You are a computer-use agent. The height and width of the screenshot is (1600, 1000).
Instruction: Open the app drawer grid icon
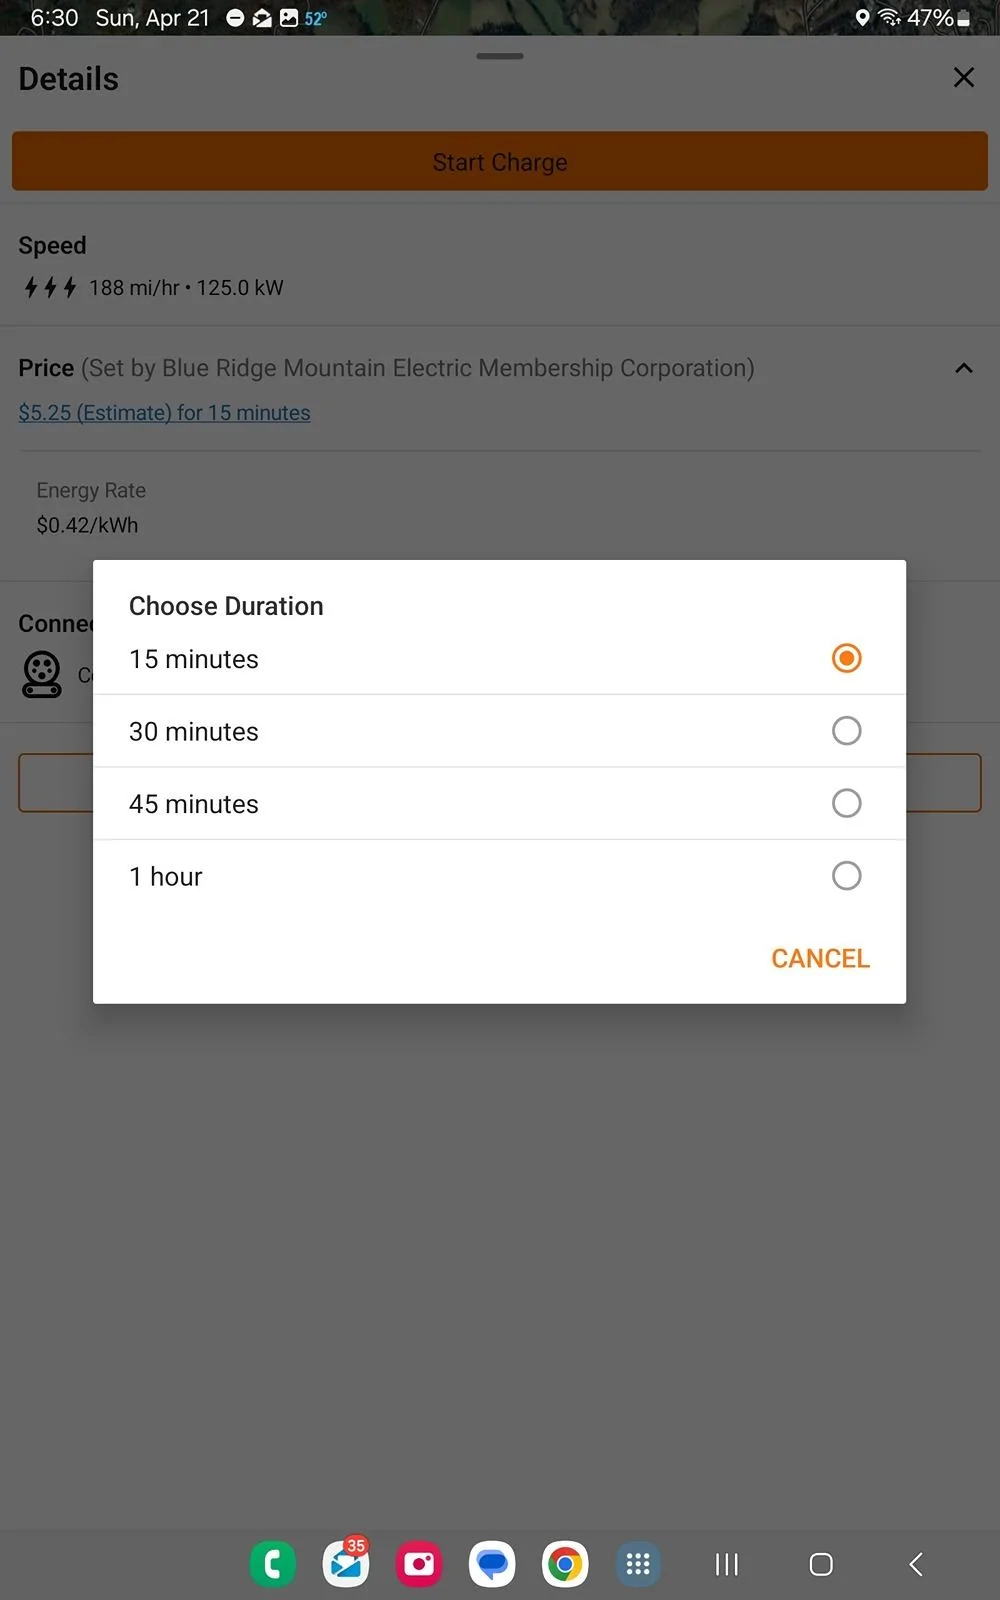(x=638, y=1564)
